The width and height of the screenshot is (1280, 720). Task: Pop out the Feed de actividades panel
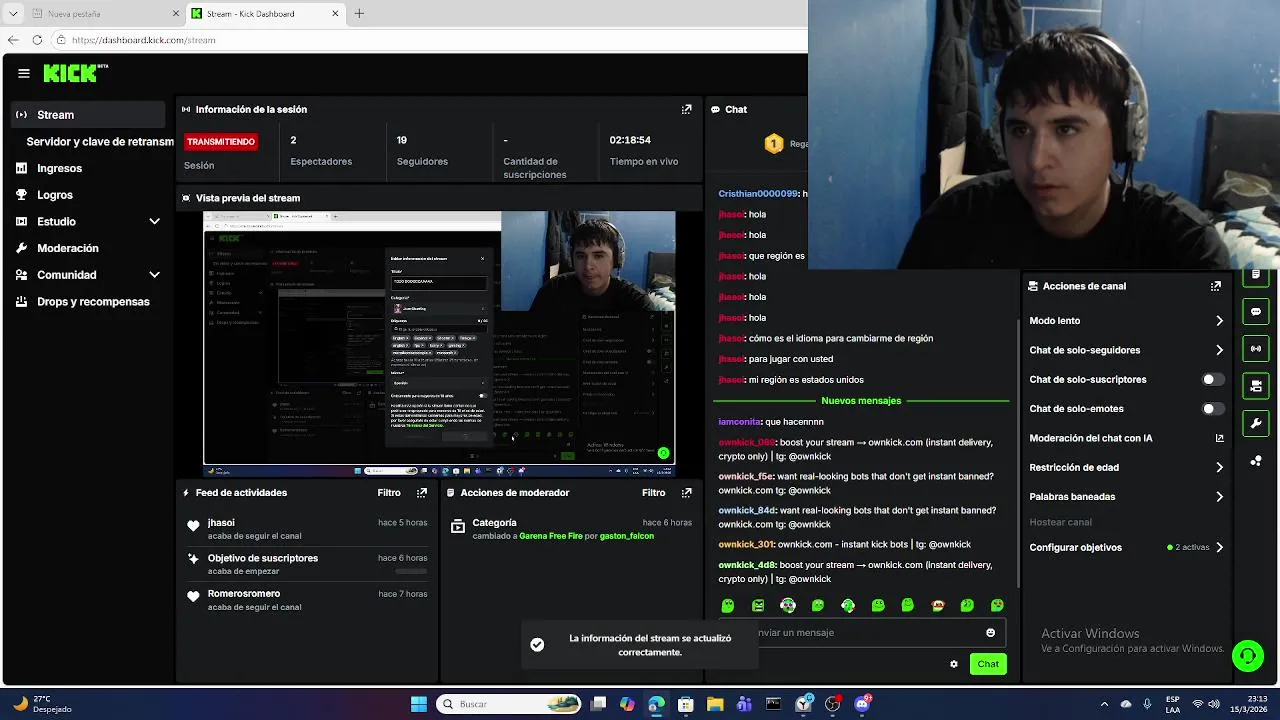pyautogui.click(x=422, y=493)
